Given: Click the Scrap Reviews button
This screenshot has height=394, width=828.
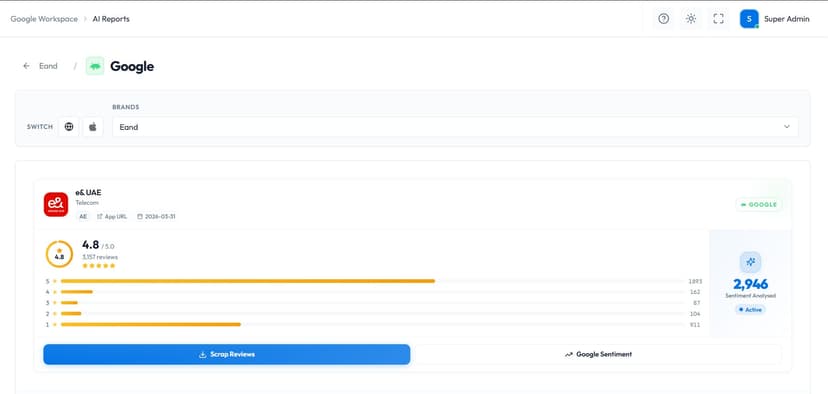Looking at the screenshot, I should 227,354.
